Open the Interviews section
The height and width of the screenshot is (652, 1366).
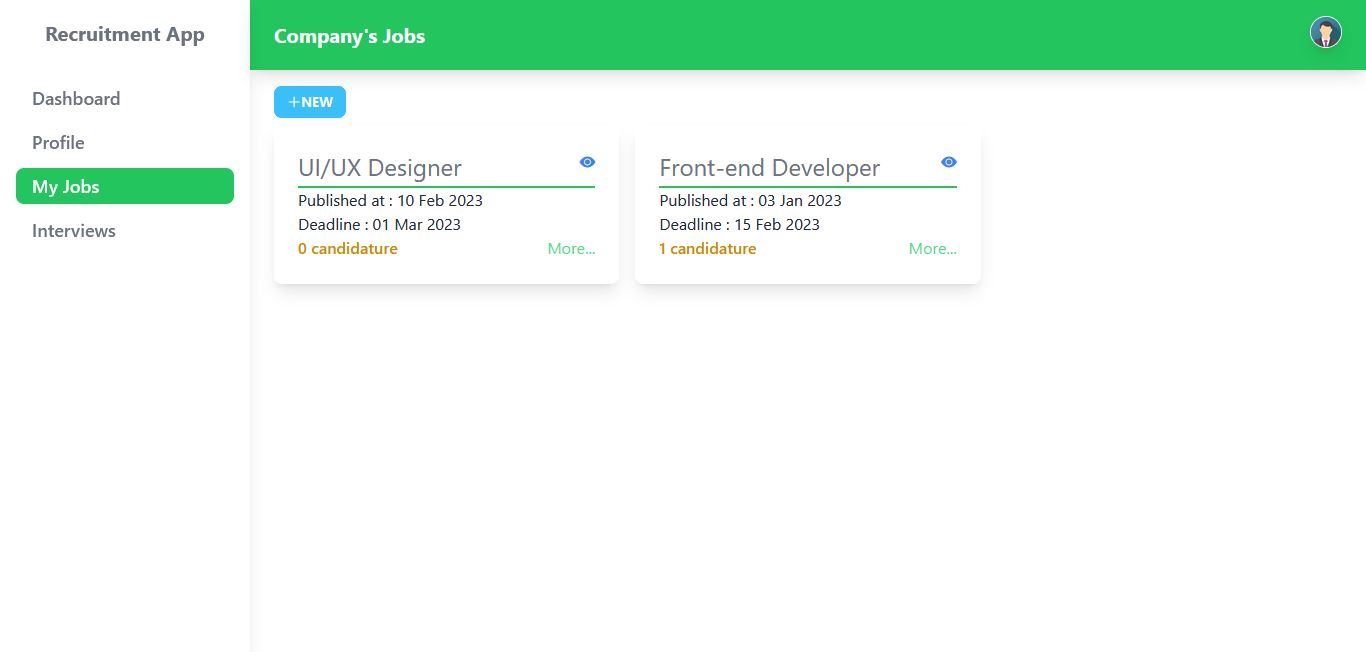[73, 231]
